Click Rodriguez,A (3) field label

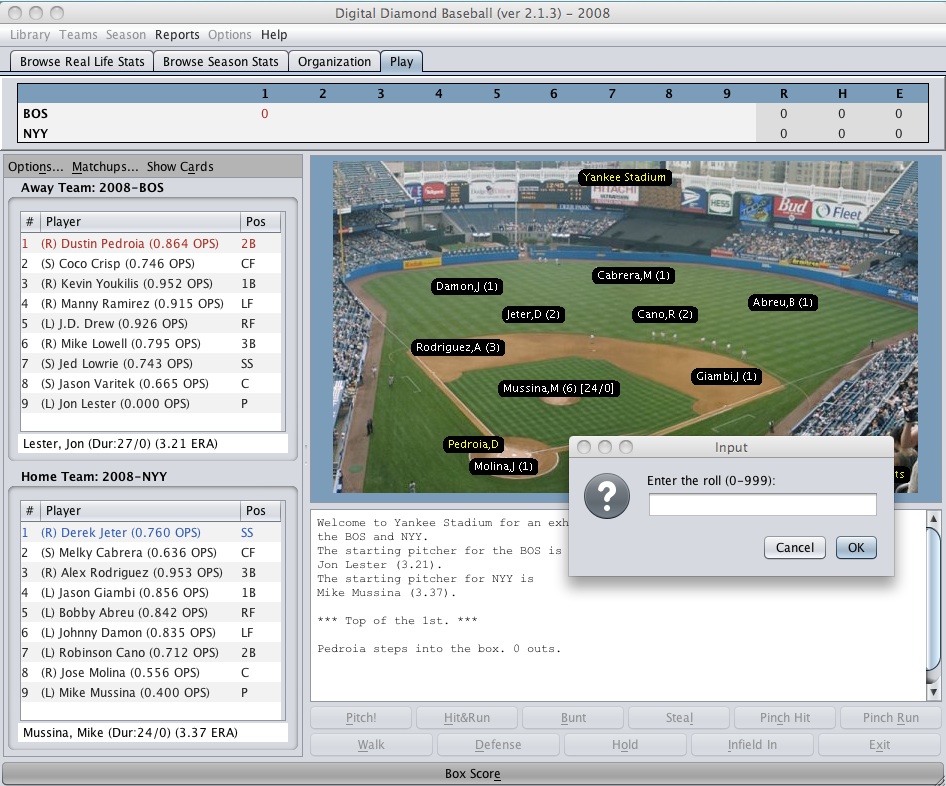pos(458,347)
